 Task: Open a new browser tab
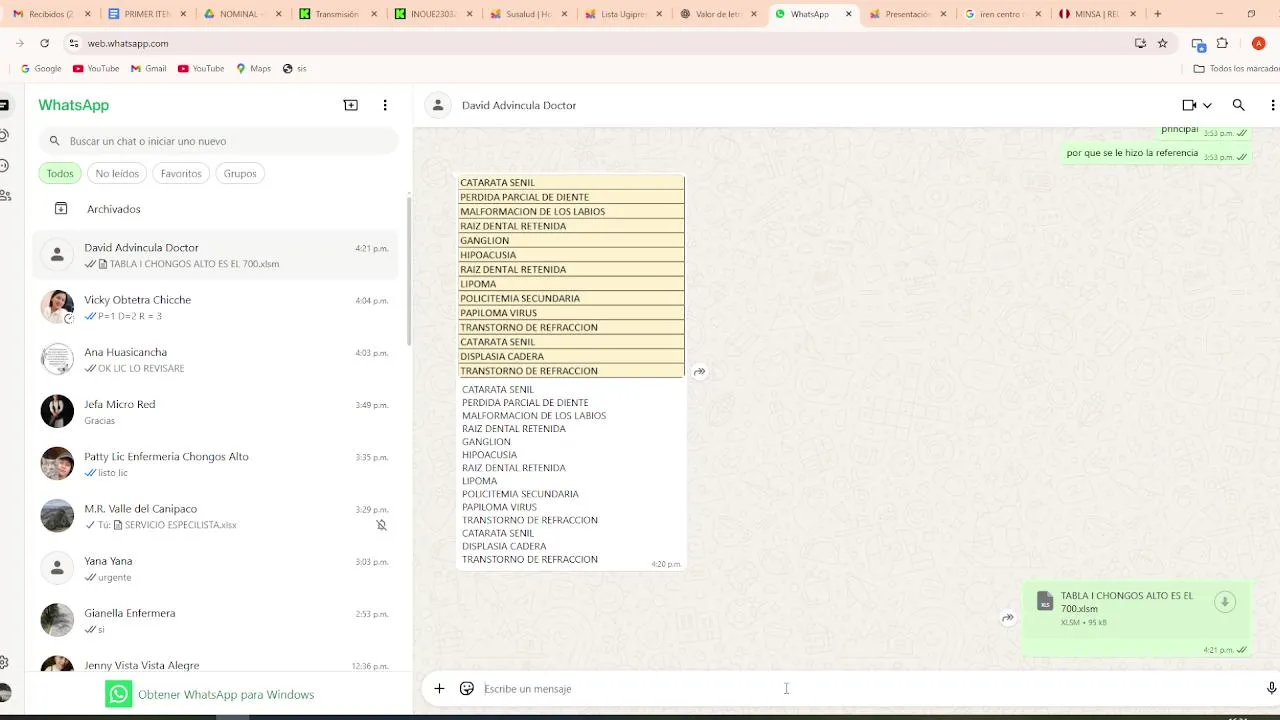(1158, 14)
